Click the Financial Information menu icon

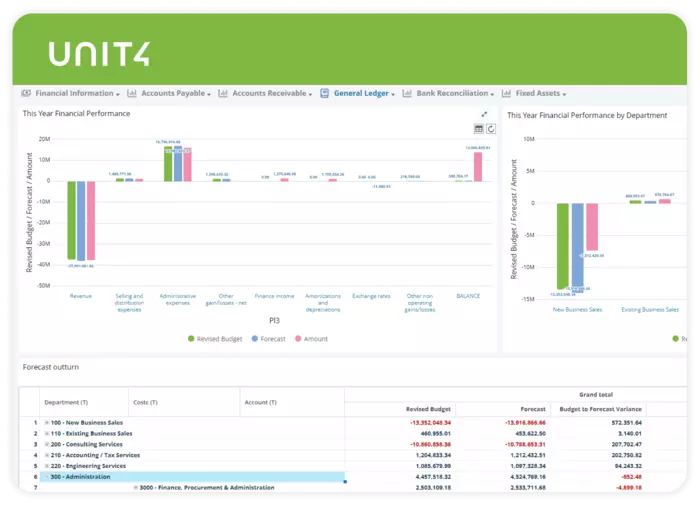28,93
